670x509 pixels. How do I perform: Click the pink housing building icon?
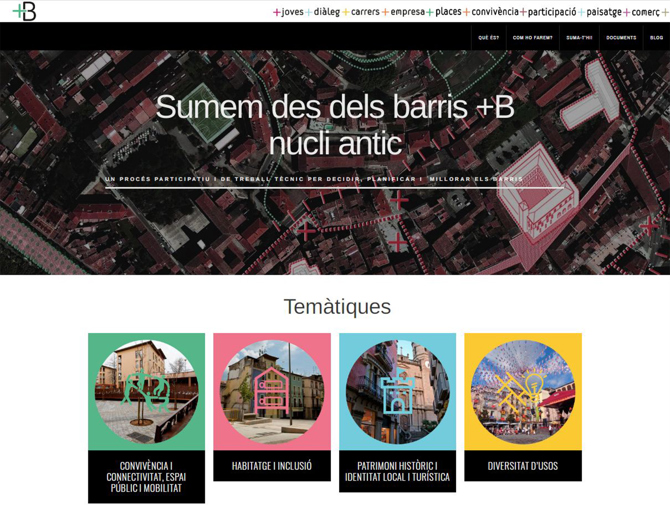pos(272,391)
